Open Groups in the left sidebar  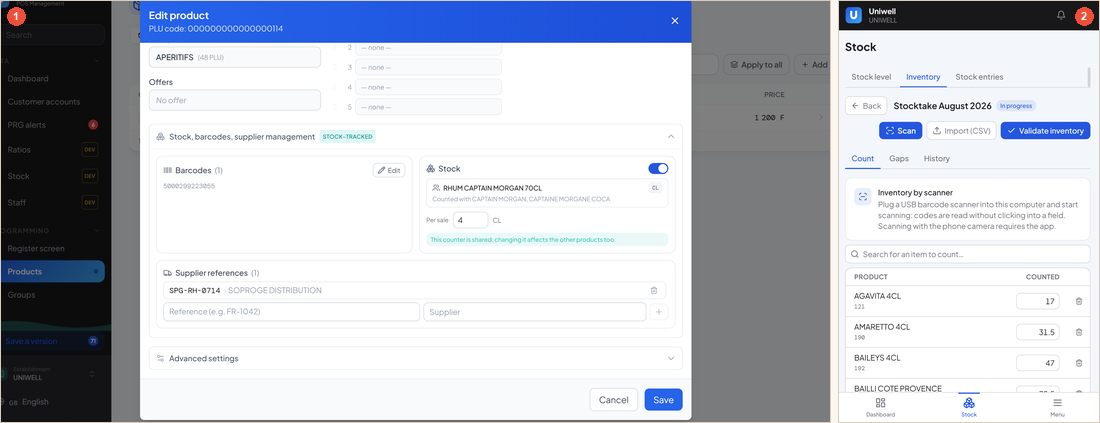point(21,295)
